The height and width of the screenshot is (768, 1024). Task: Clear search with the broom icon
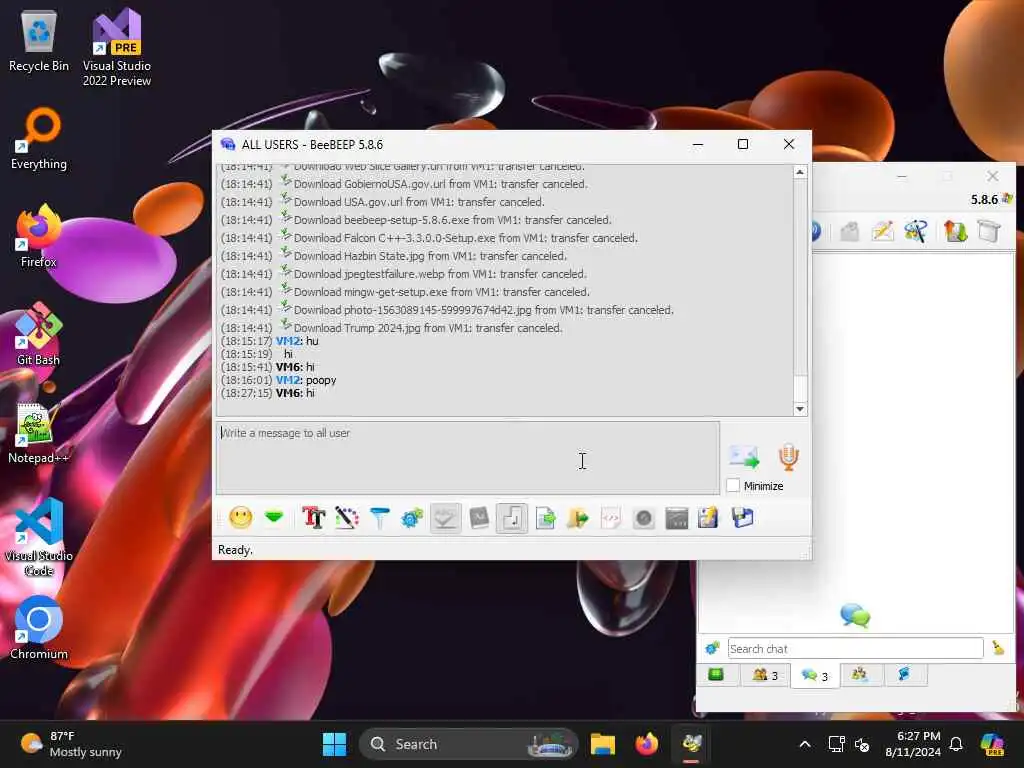point(998,648)
